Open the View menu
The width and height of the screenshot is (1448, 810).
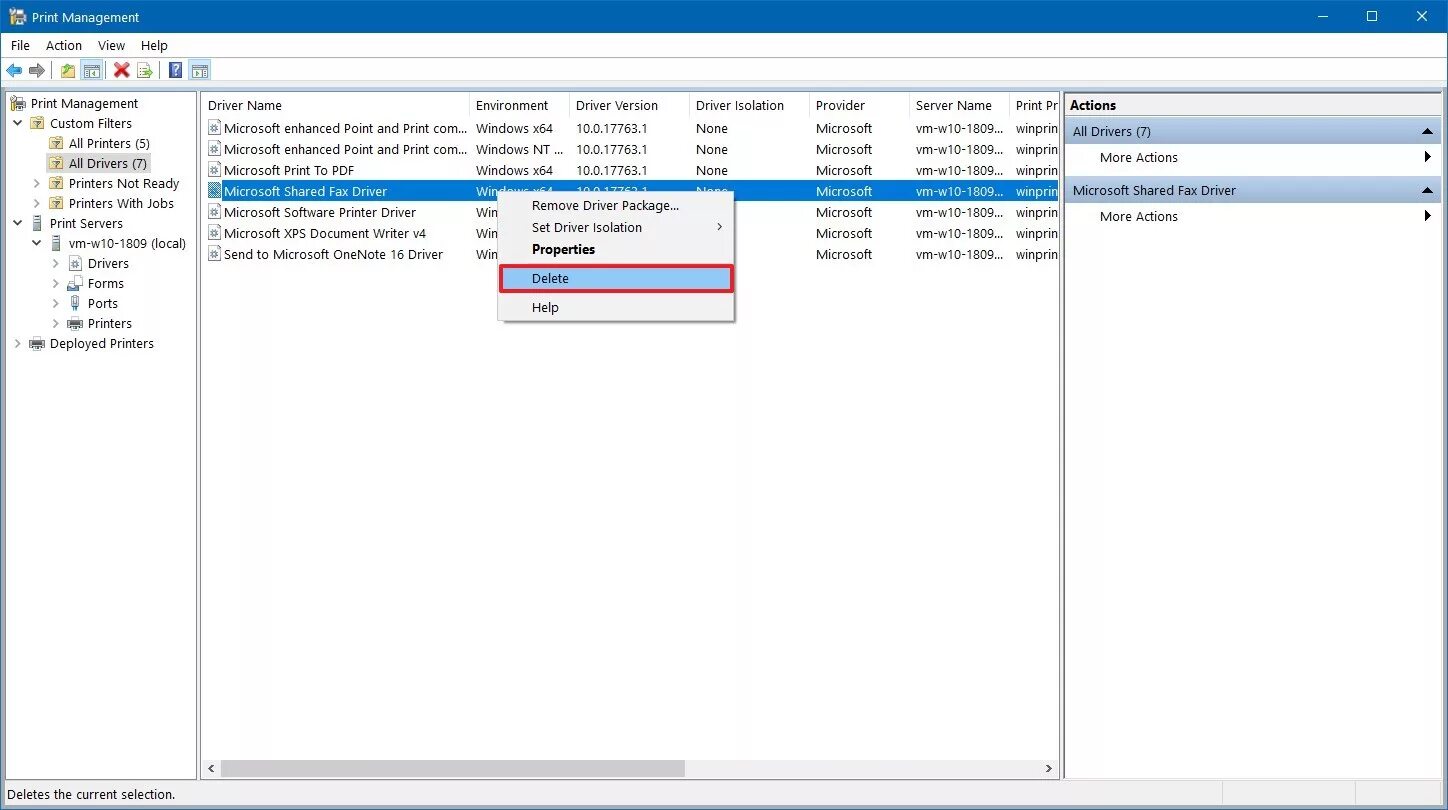111,45
